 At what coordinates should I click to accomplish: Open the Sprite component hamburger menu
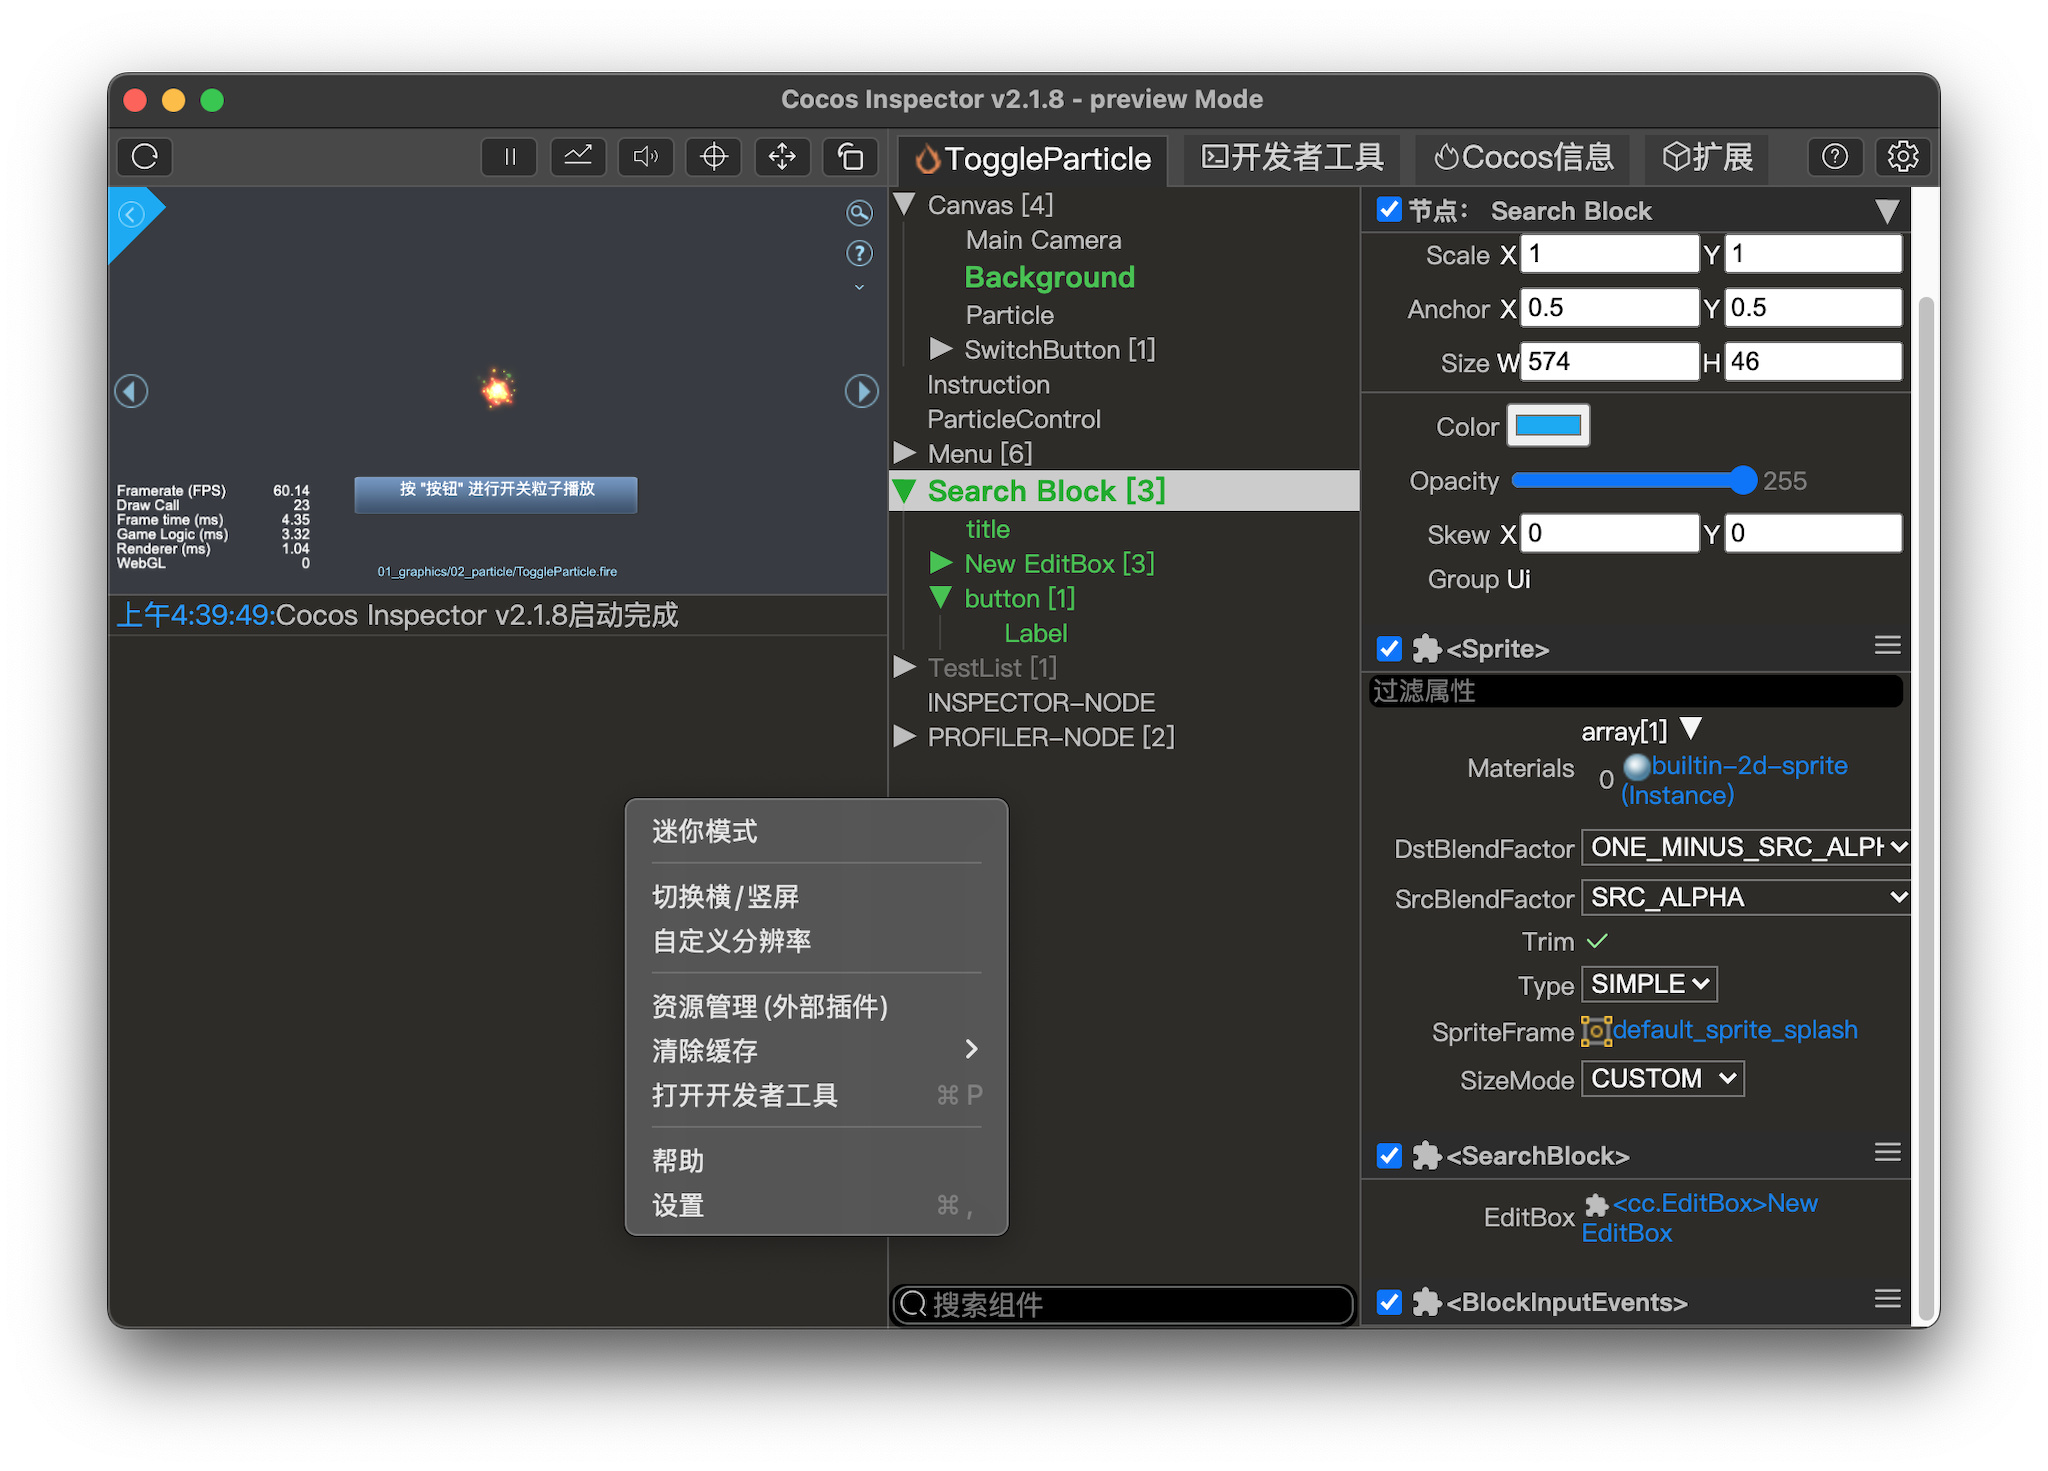click(x=1887, y=646)
